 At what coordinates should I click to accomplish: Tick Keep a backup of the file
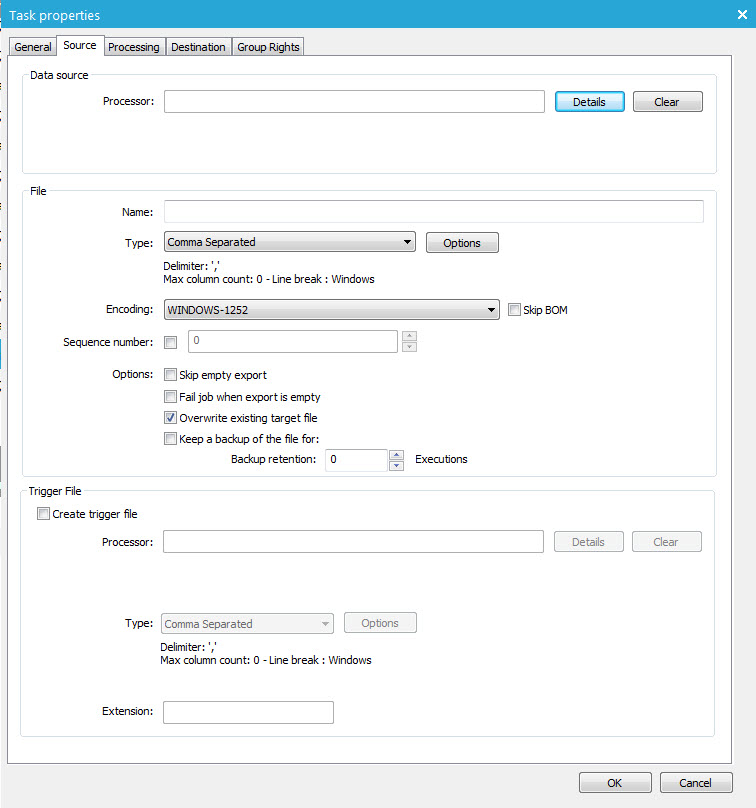click(170, 438)
